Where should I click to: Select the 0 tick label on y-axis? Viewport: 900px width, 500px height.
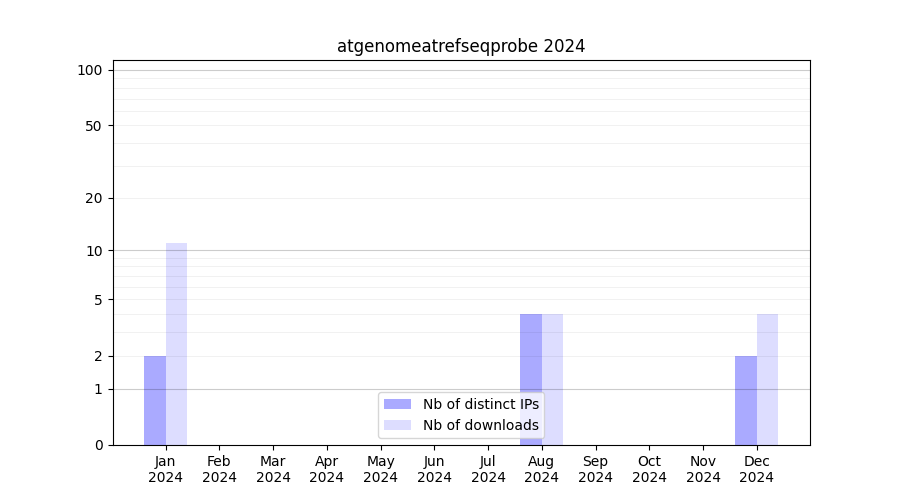pos(98,445)
